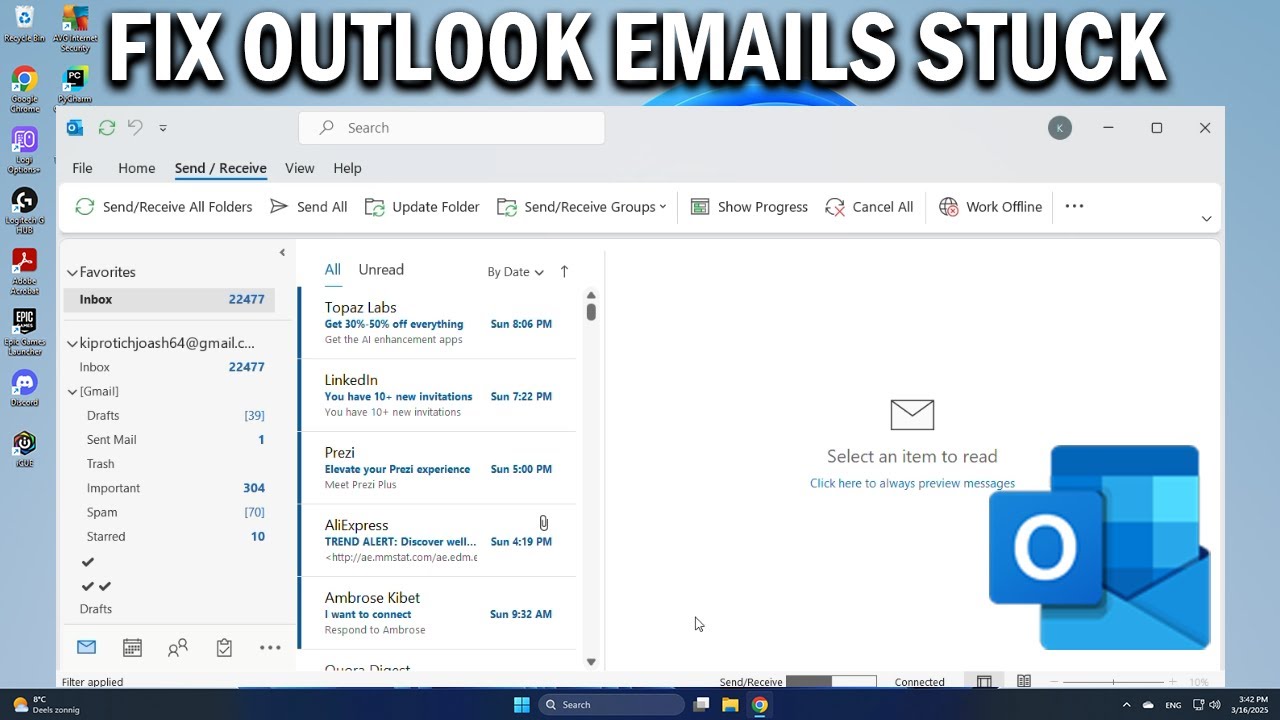1280x720 pixels.
Task: Click the message list scrollbar down arrow
Action: click(x=591, y=662)
